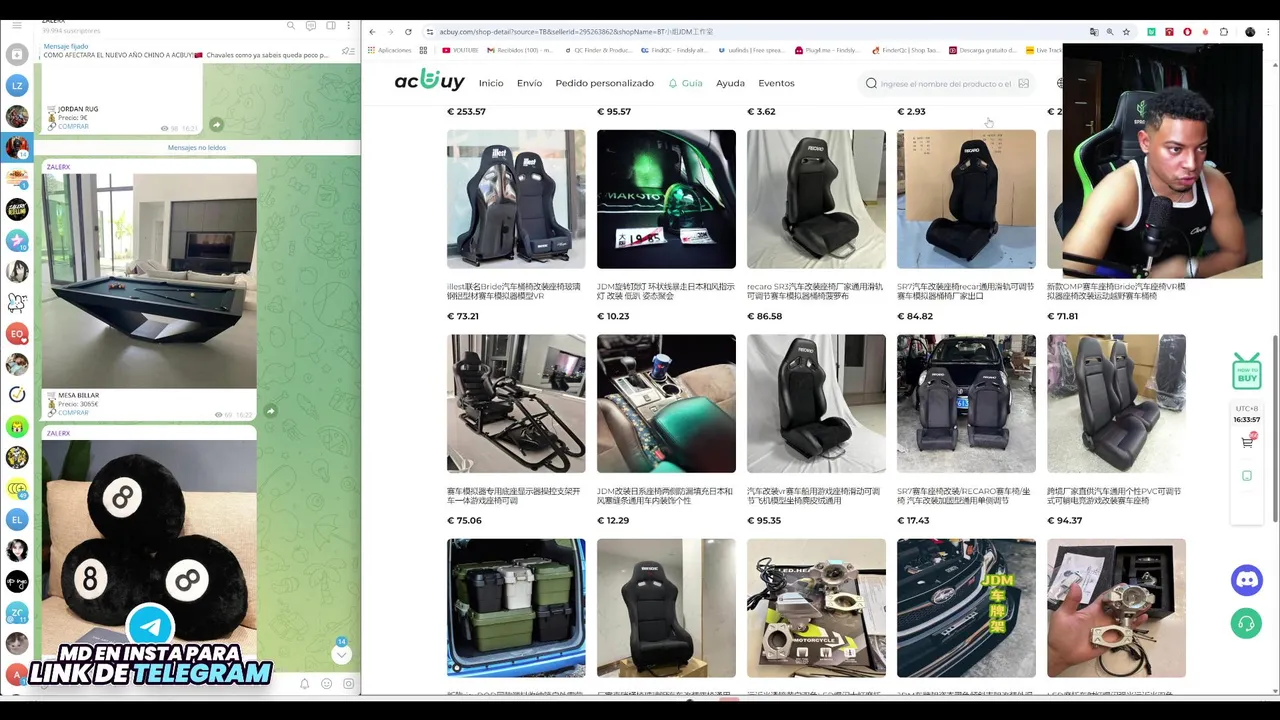Screen dimensions: 1280x720
Task: Open Eventos menu item
Action: click(x=776, y=83)
